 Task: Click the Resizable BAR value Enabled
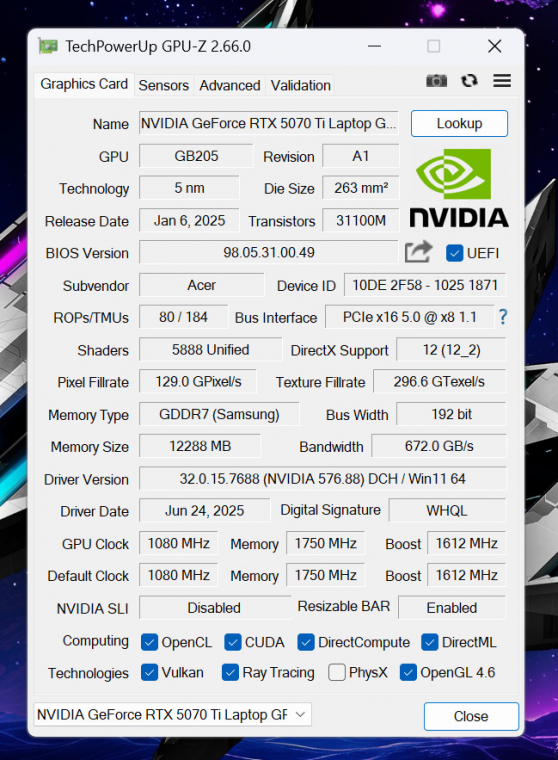click(452, 608)
